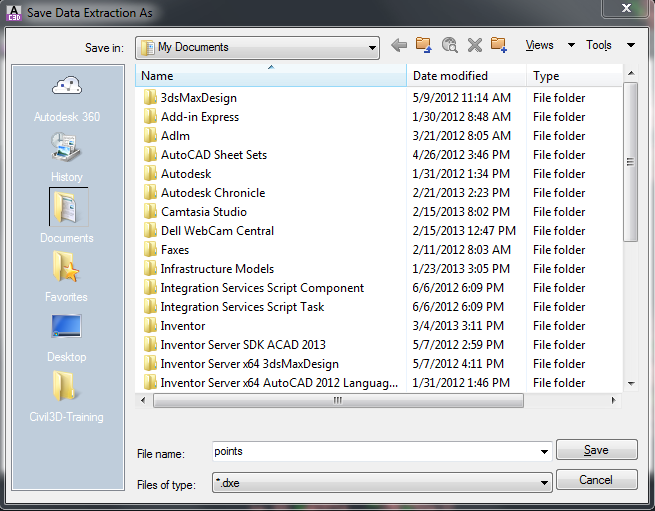
Task: Expand the Save in location dropdown
Action: [x=372, y=48]
